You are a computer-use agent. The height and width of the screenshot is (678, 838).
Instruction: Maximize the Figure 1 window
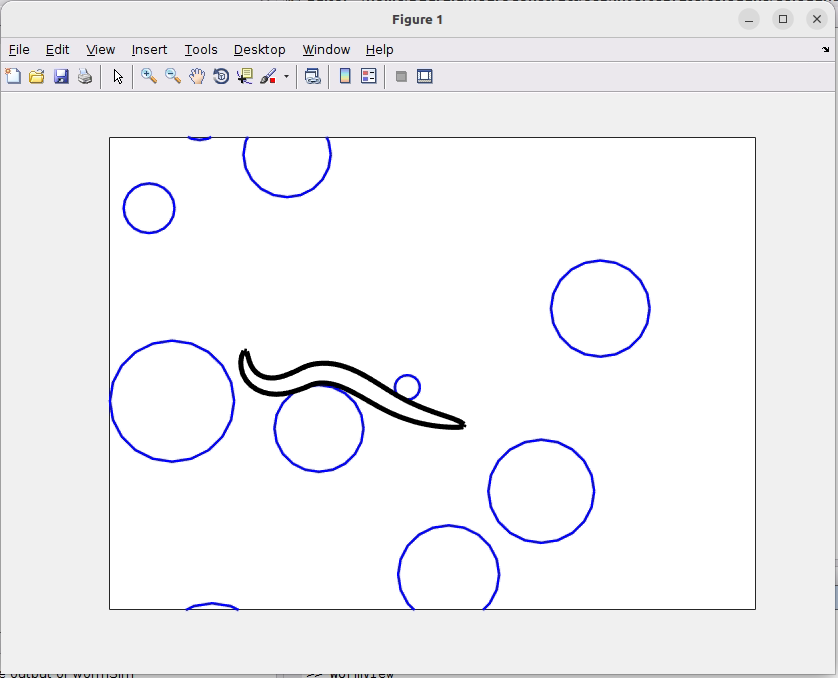tap(783, 20)
